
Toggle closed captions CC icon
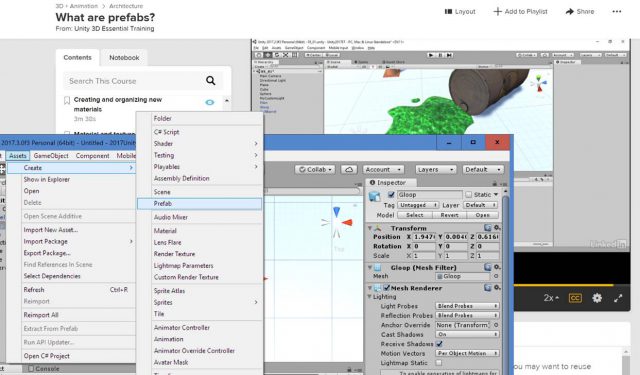[575, 298]
